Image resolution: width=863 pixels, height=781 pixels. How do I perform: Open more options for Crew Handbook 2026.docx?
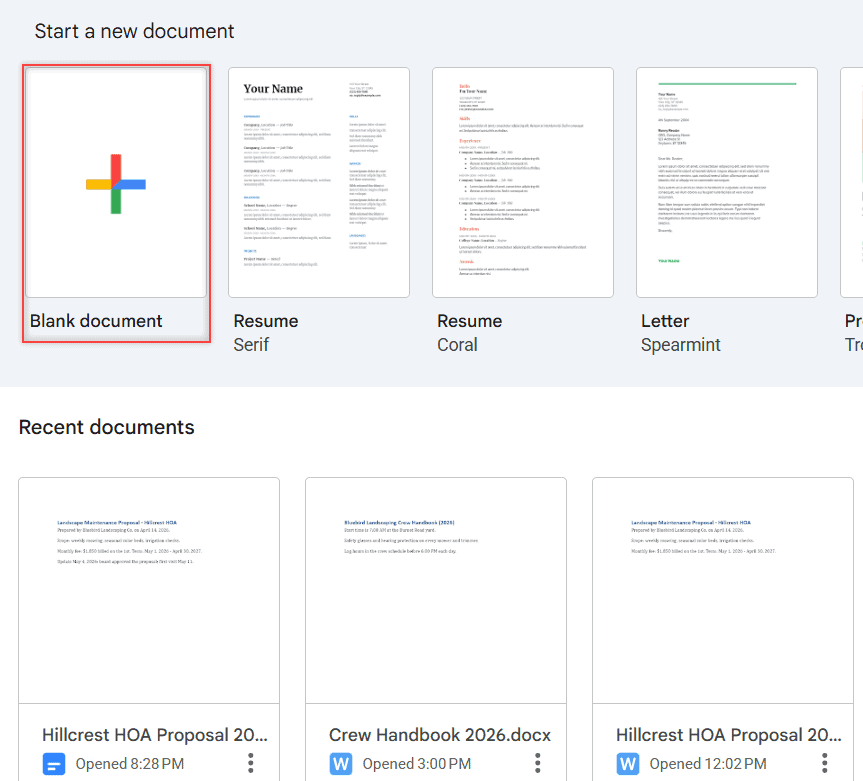point(538,763)
